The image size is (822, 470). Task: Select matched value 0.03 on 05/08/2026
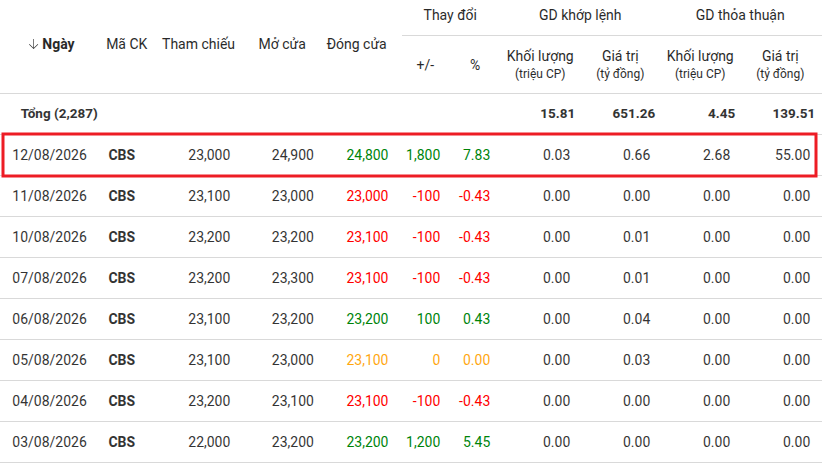(636, 360)
